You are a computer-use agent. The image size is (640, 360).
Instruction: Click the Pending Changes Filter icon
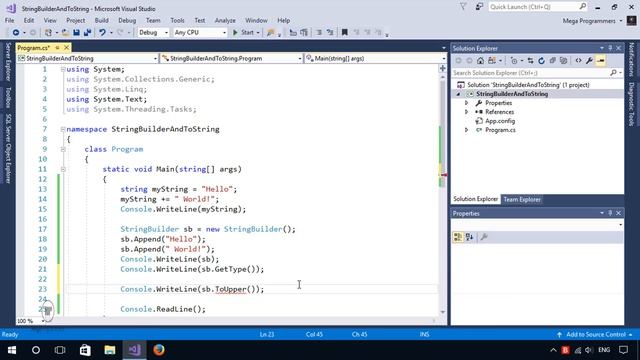[x=514, y=61]
